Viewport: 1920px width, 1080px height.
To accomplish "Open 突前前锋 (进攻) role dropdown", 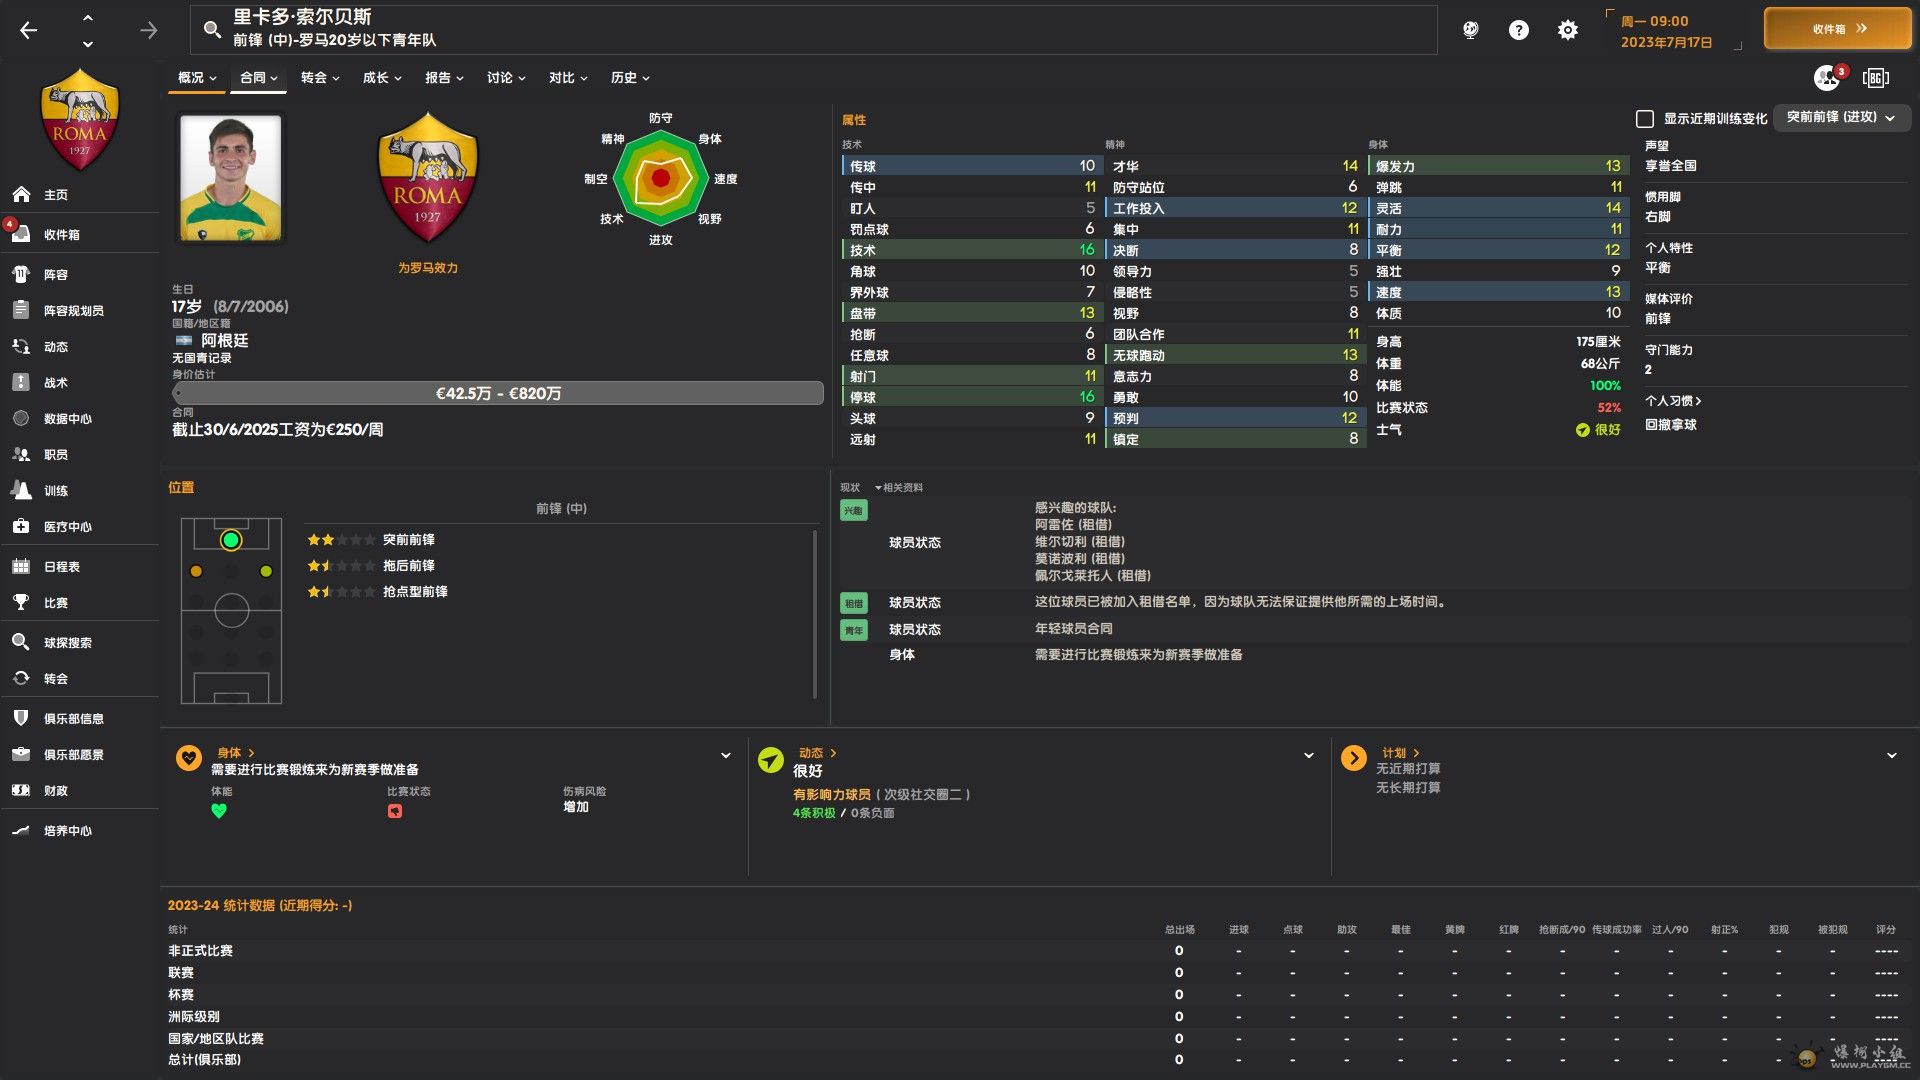I will click(x=1841, y=118).
